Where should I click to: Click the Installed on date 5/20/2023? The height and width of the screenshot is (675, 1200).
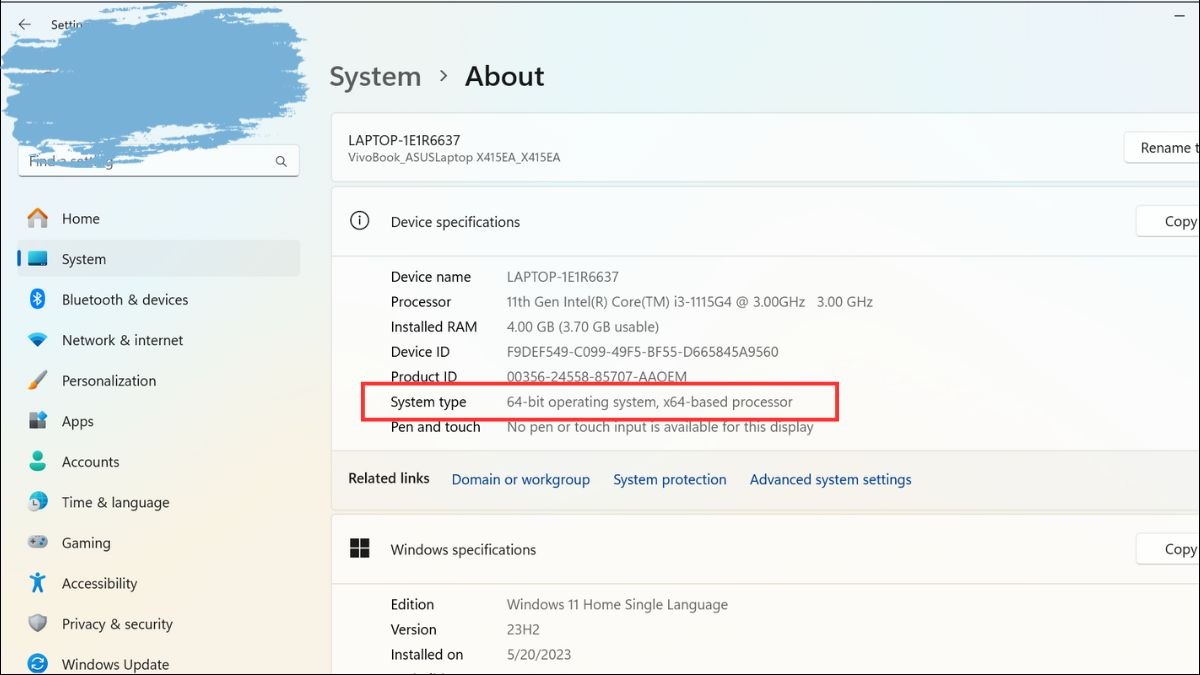[x=538, y=654]
